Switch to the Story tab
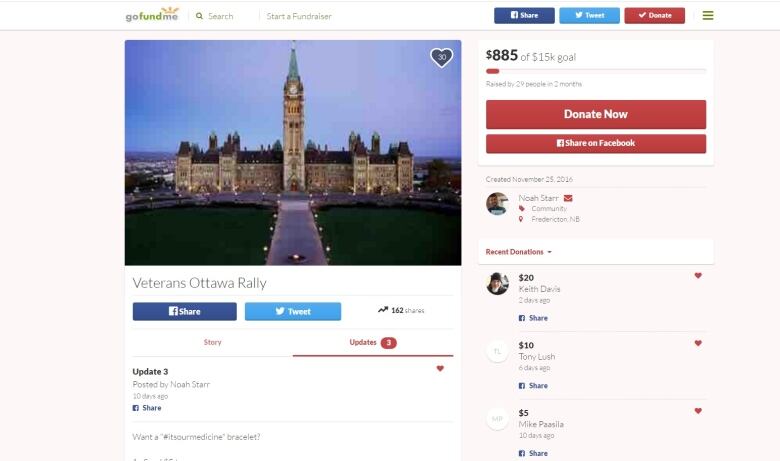780x461 pixels. 212,342
